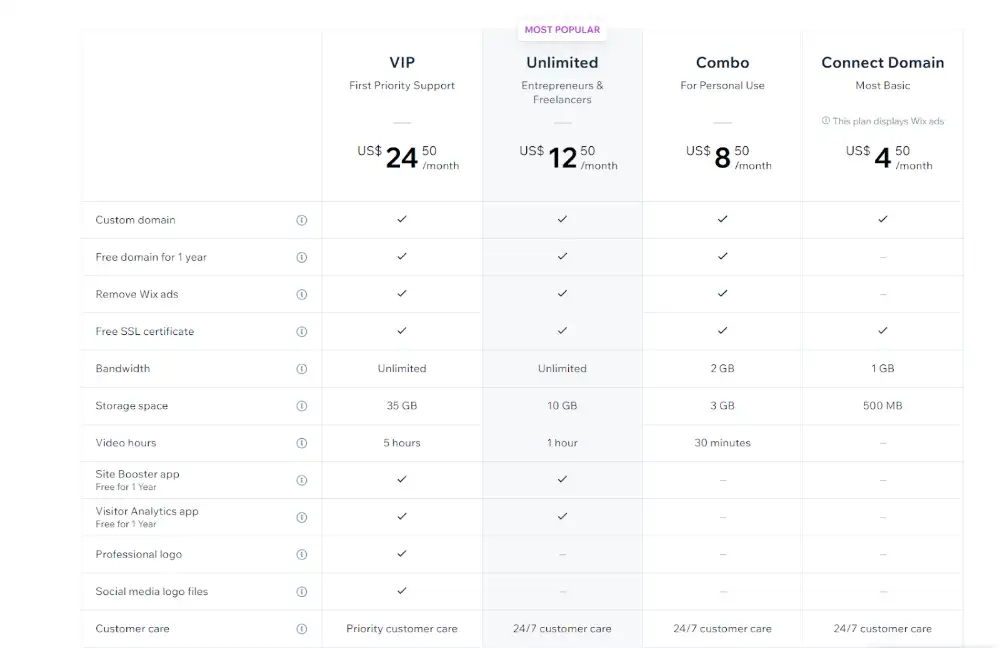Click the Unlimited plan price US$ 12.50
The image size is (1000, 648).
coord(568,157)
